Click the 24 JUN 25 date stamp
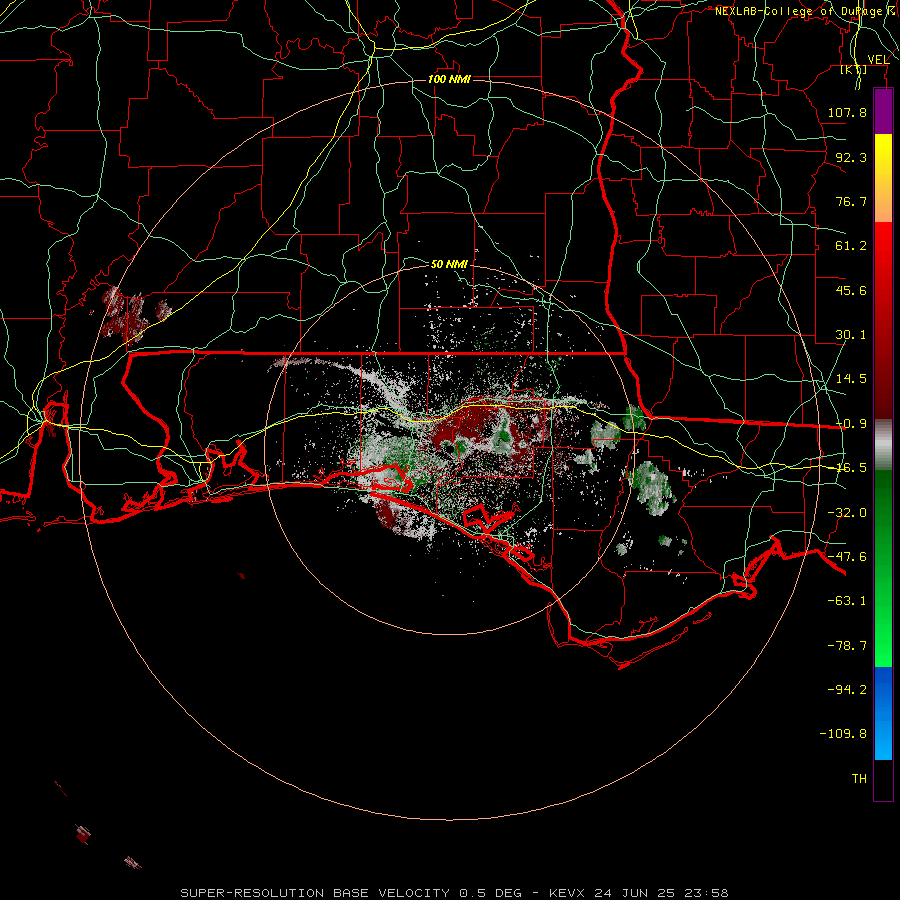Screen dimensions: 900x900 pos(634,893)
